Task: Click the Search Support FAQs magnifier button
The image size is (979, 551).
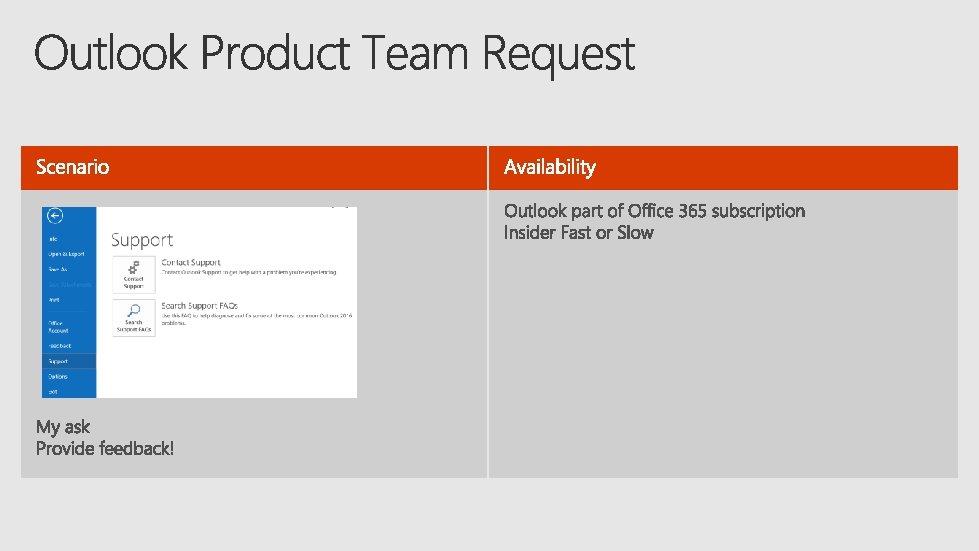Action: (134, 318)
